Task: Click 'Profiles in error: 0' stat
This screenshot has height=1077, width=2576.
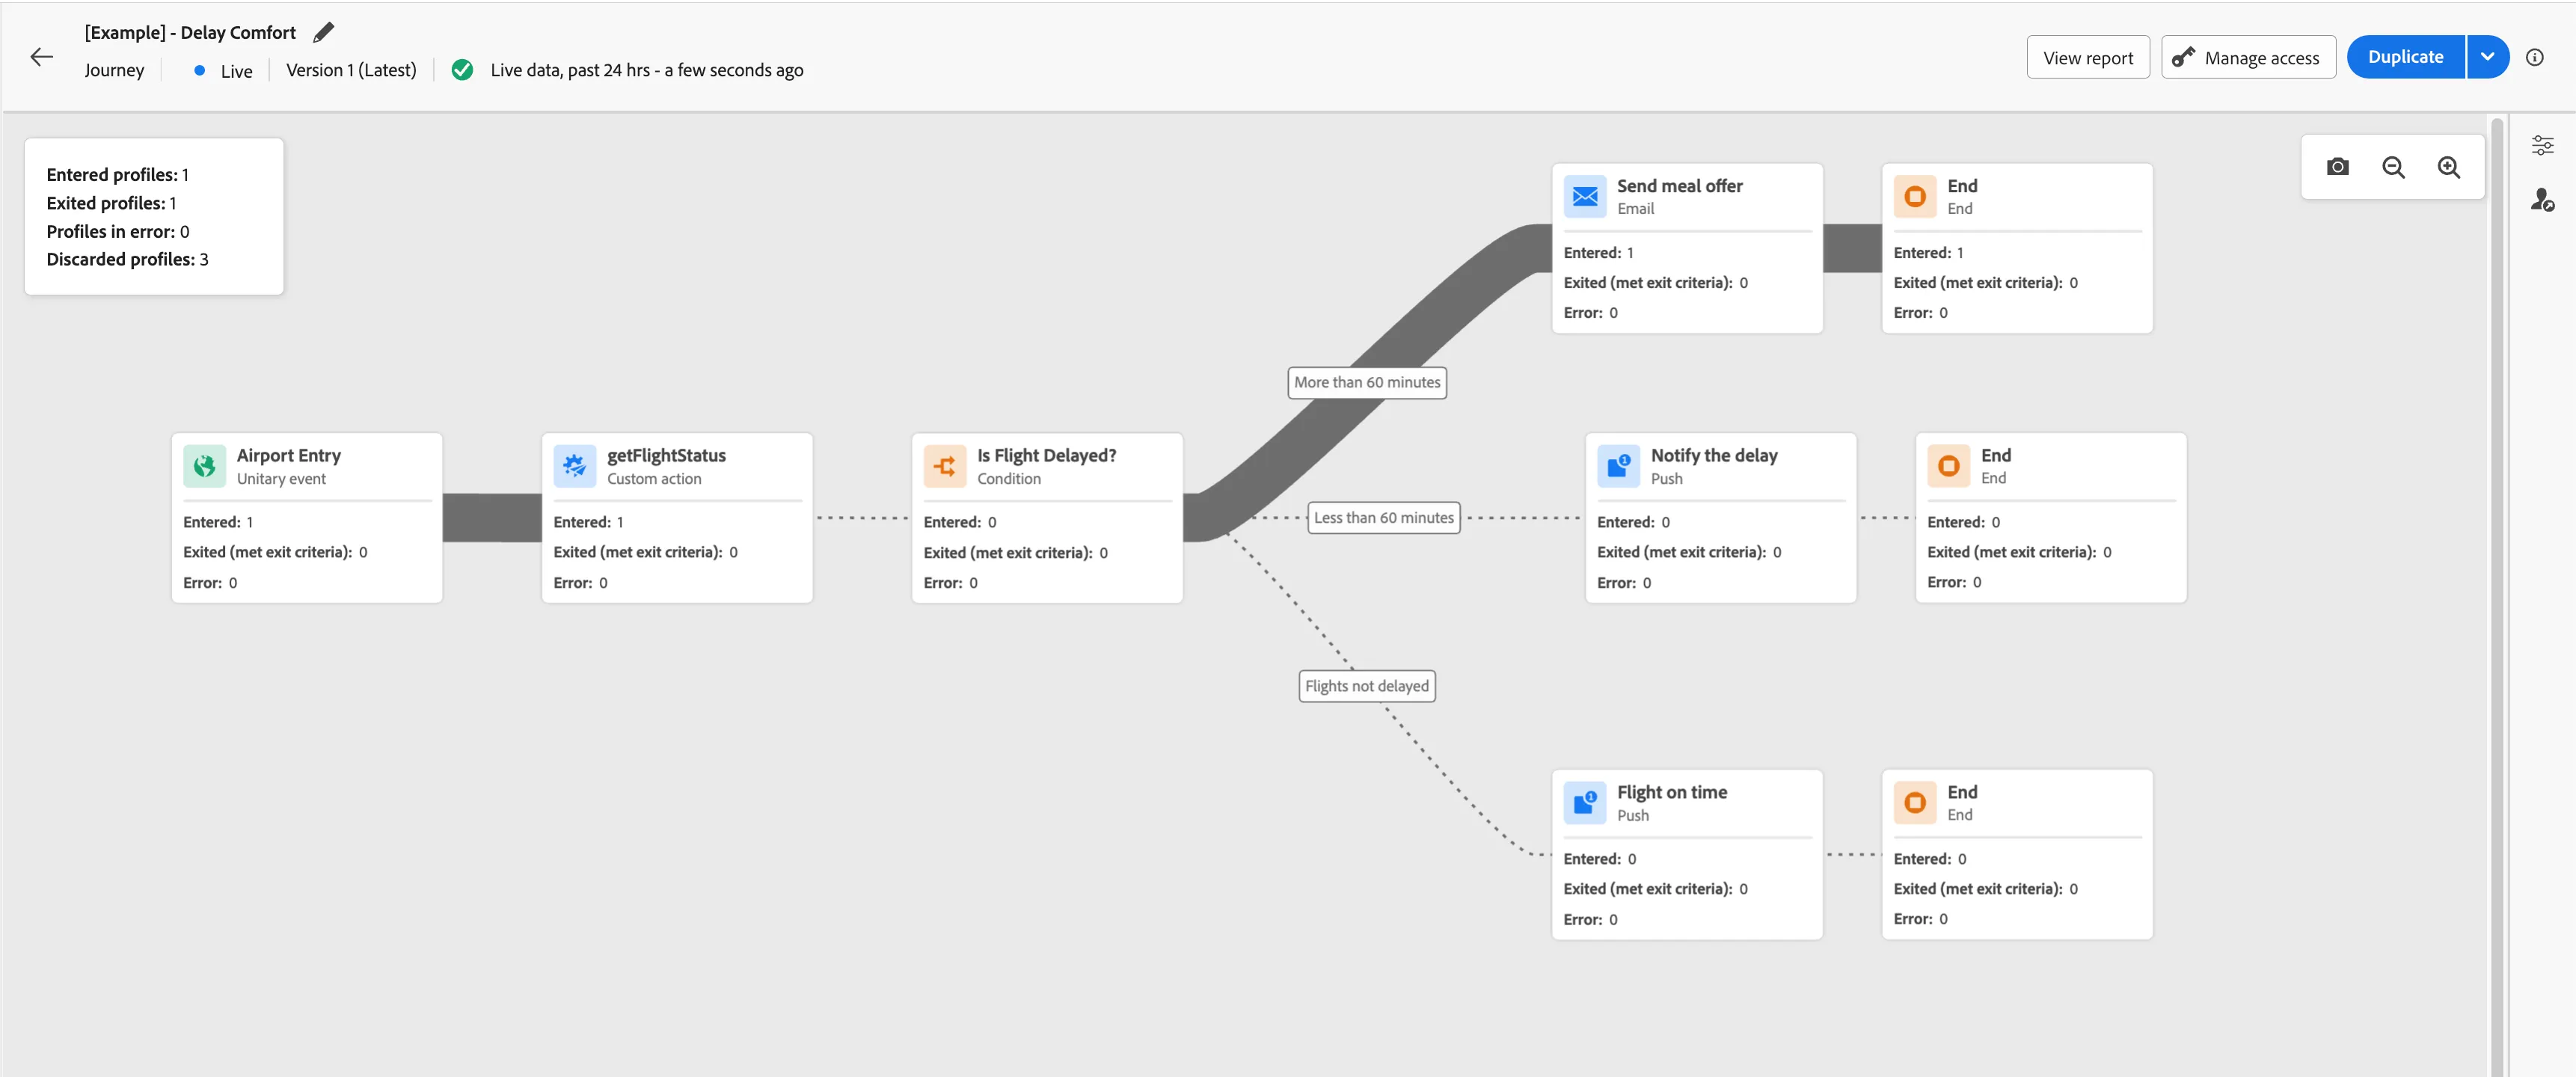Action: [117, 232]
